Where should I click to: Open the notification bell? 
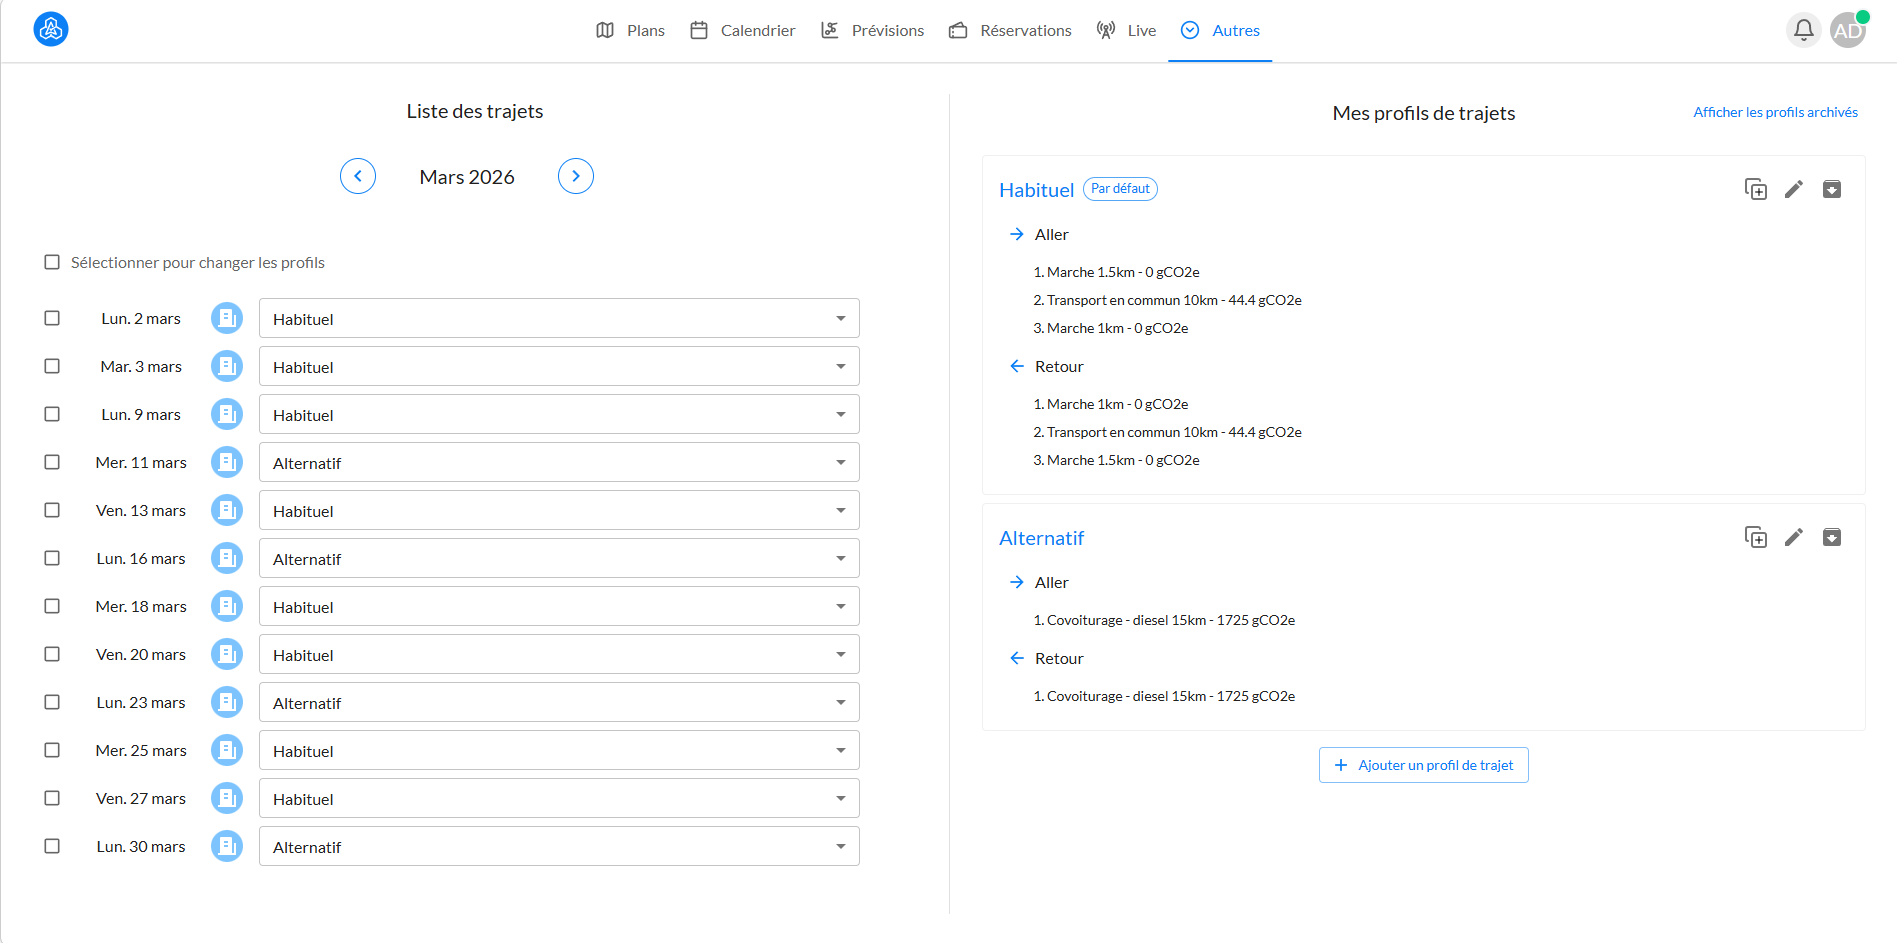tap(1803, 30)
